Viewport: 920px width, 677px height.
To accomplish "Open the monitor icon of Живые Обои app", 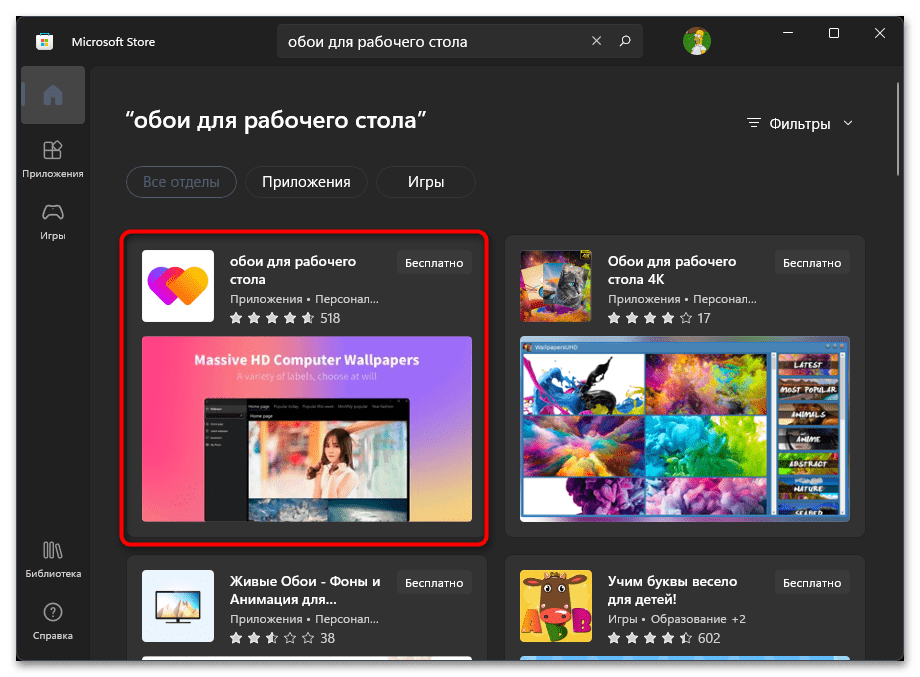I will point(178,605).
